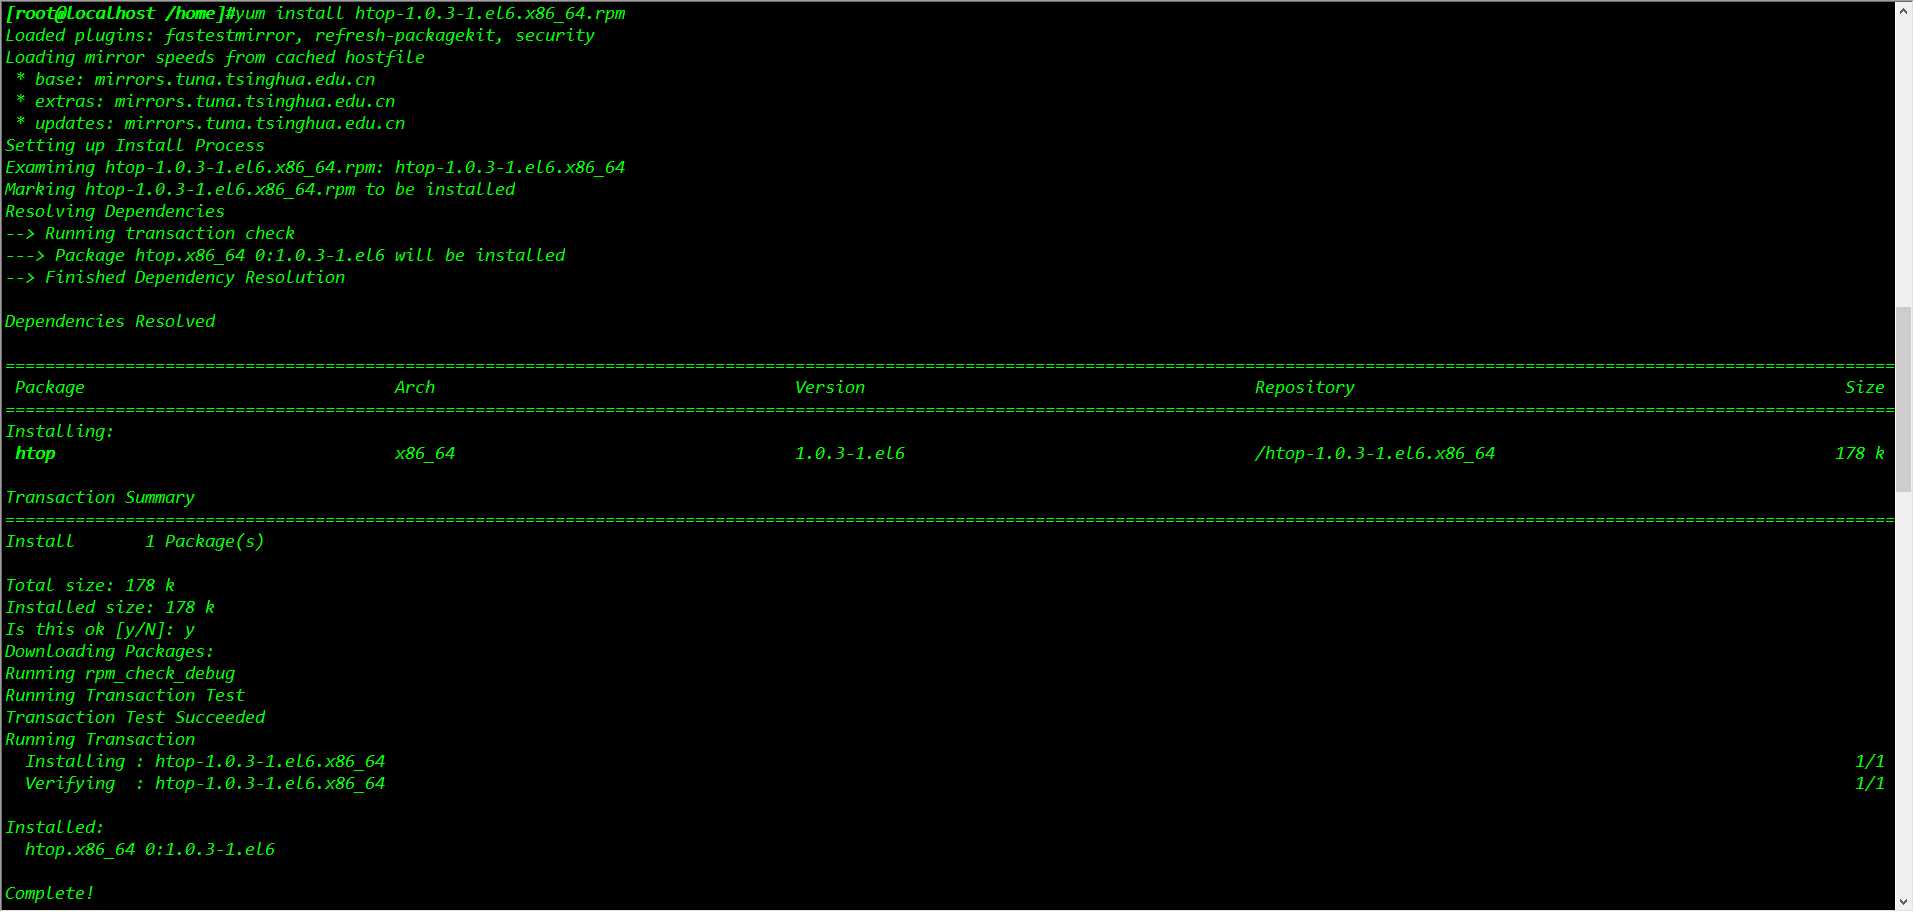Screen dimensions: 1914x912
Task: Click the bold 'htop' package name
Action: coord(35,453)
